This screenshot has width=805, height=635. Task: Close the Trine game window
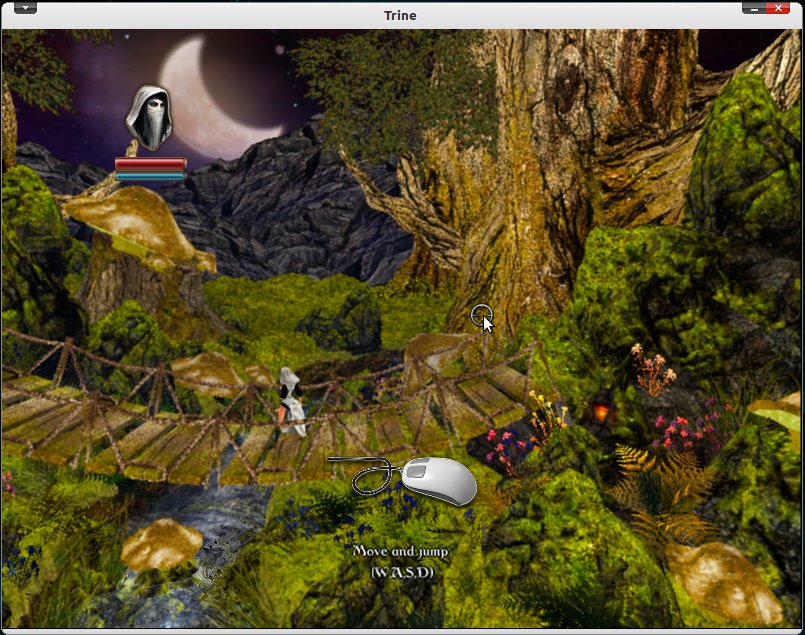click(x=777, y=7)
